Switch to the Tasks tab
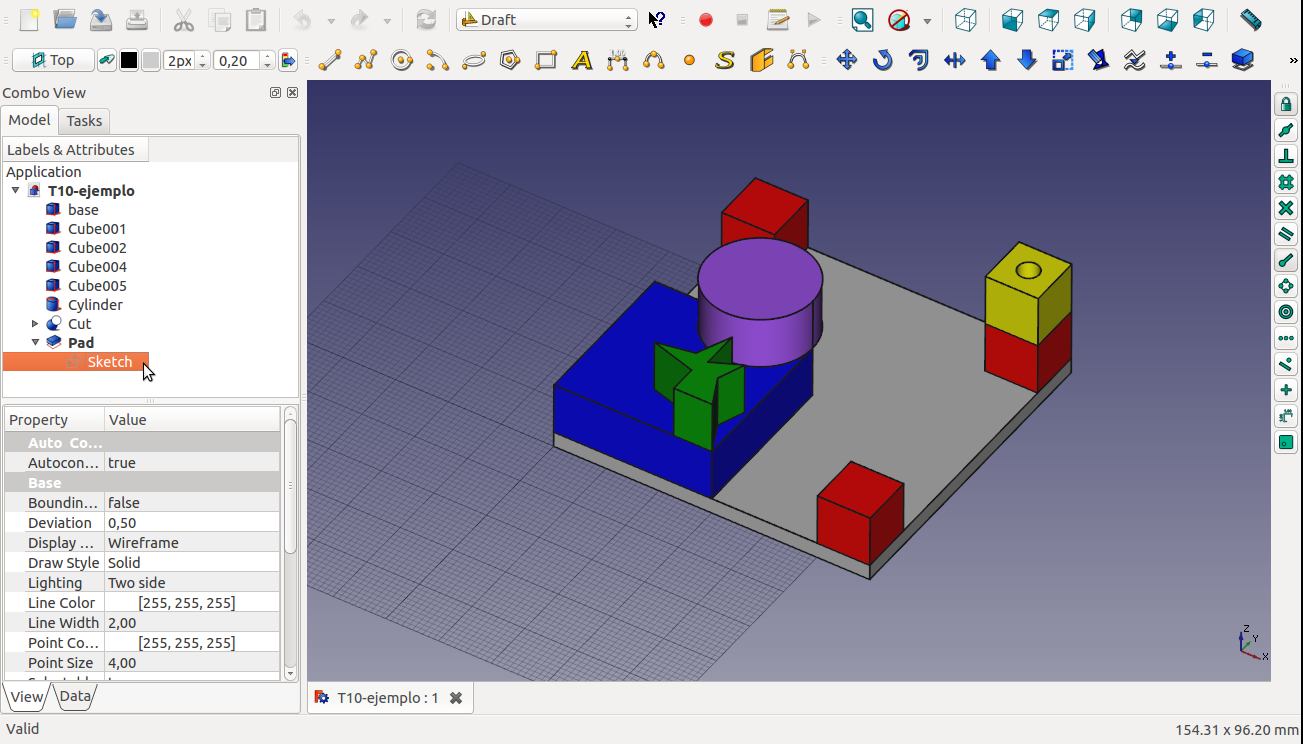This screenshot has width=1303, height=744. coord(84,121)
